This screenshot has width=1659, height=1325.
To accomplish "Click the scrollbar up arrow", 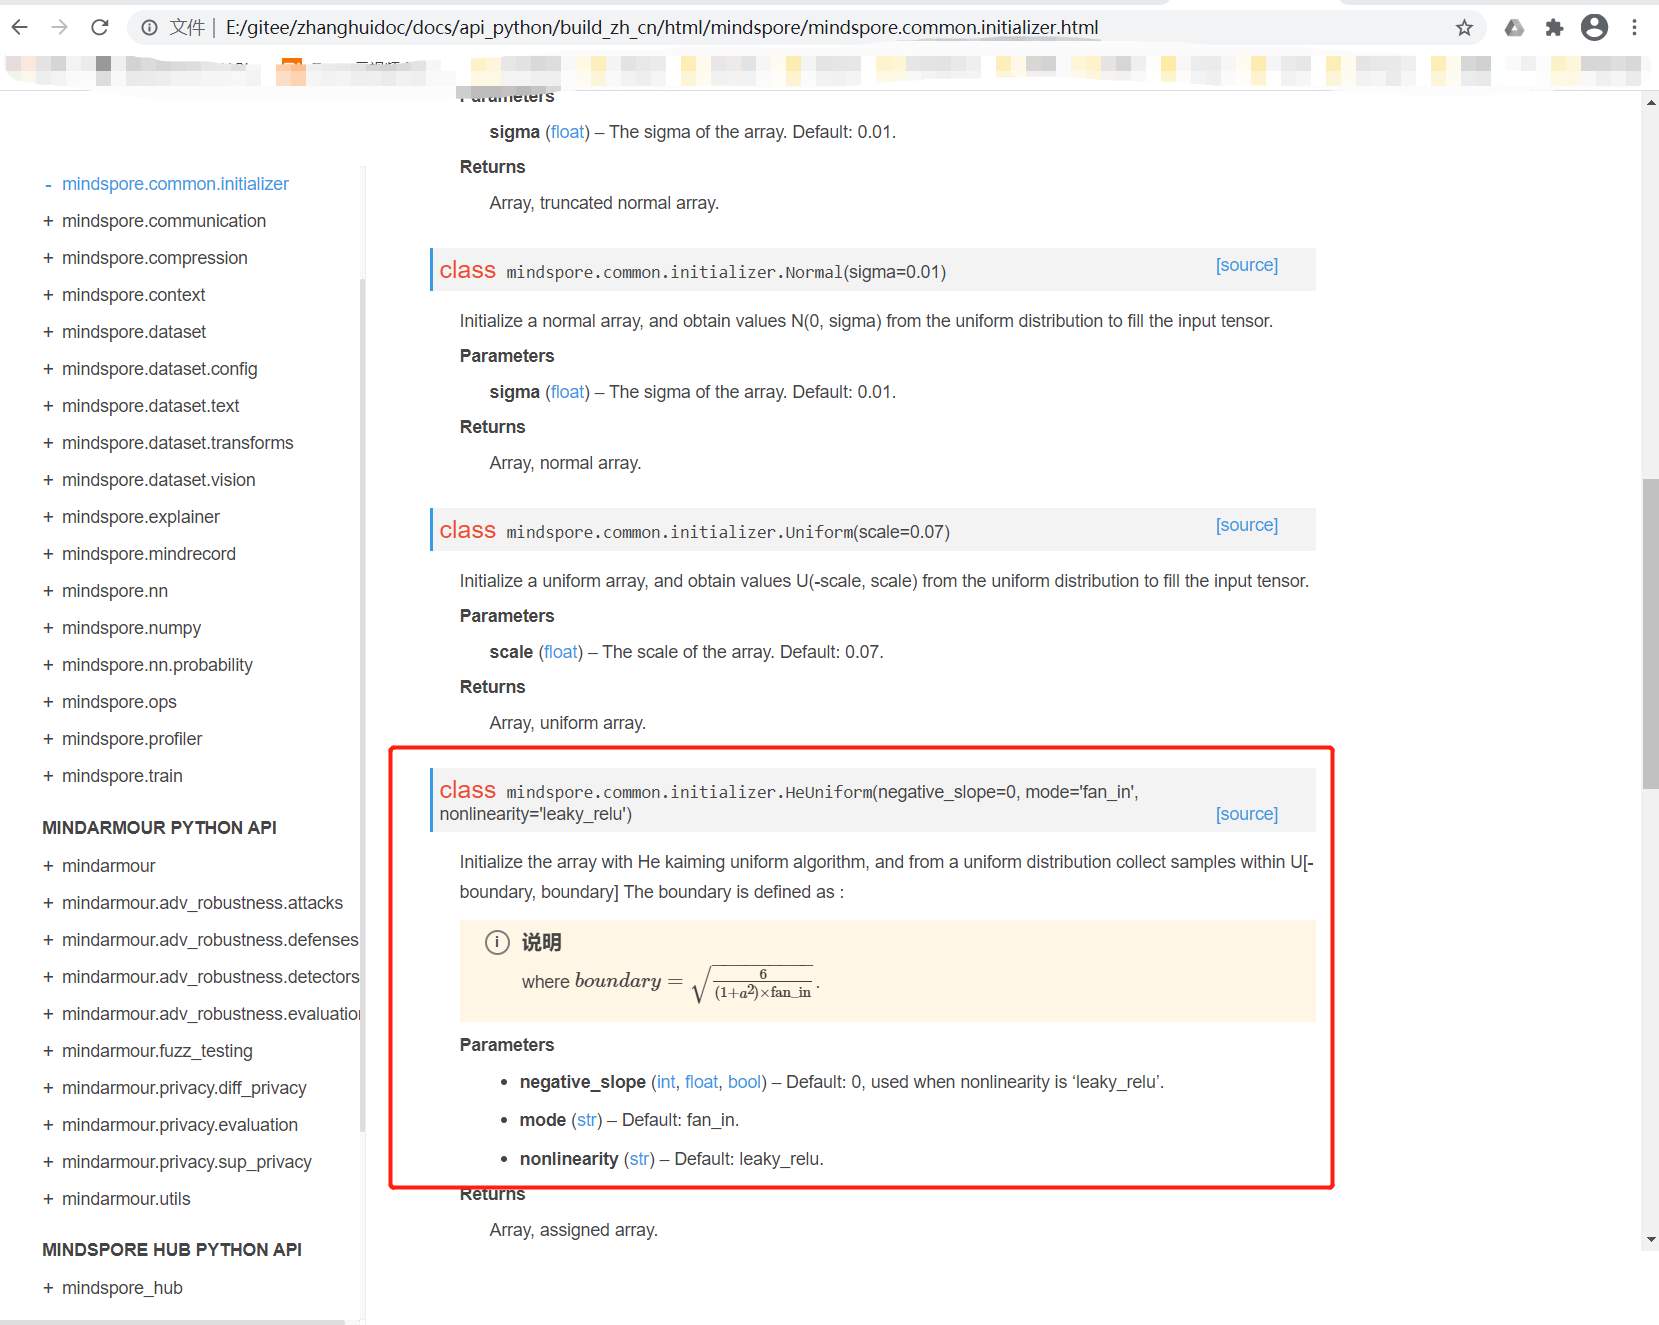I will click(x=1650, y=102).
